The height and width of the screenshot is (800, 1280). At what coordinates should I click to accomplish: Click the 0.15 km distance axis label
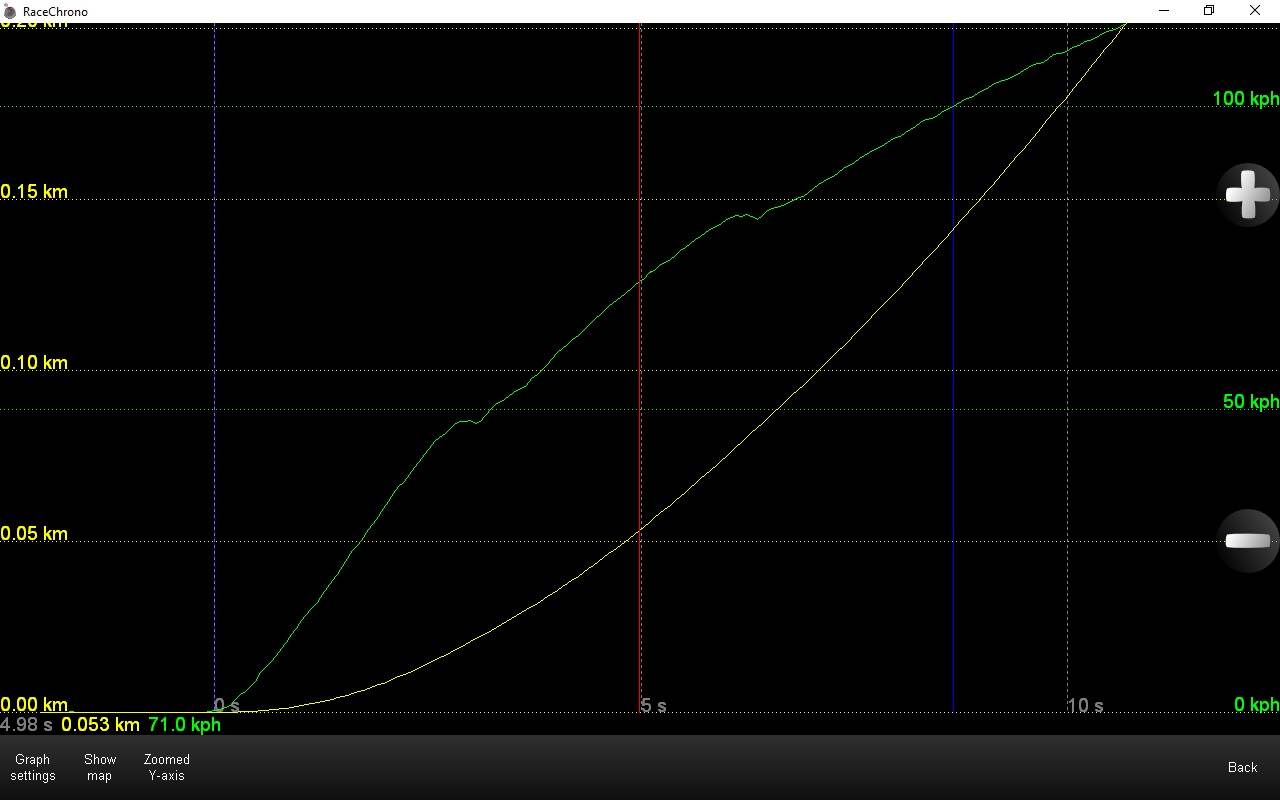pyautogui.click(x=34, y=191)
